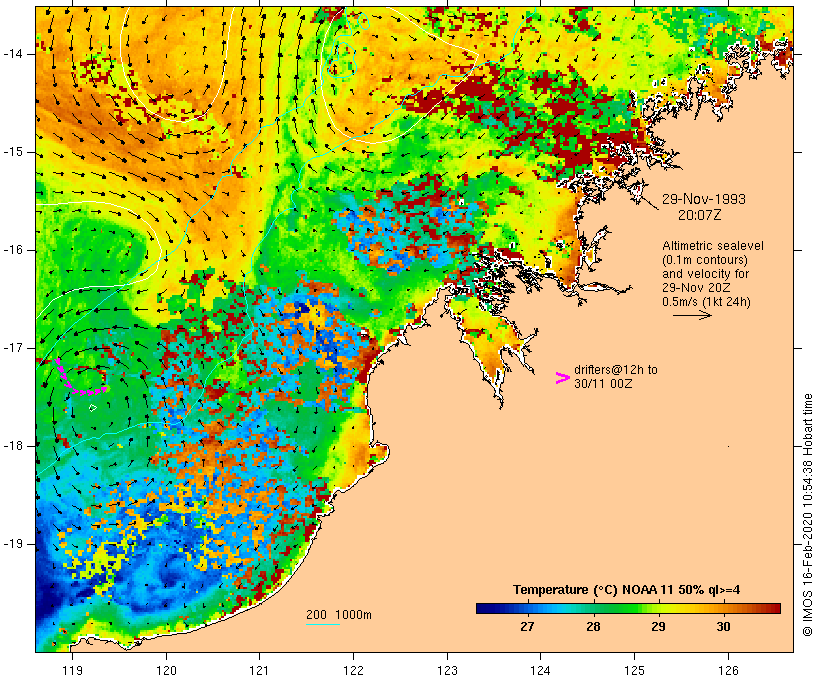Image resolution: width=820 pixels, height=680 pixels.
Task: Click the latitude axis label -16
Action: 12,250
